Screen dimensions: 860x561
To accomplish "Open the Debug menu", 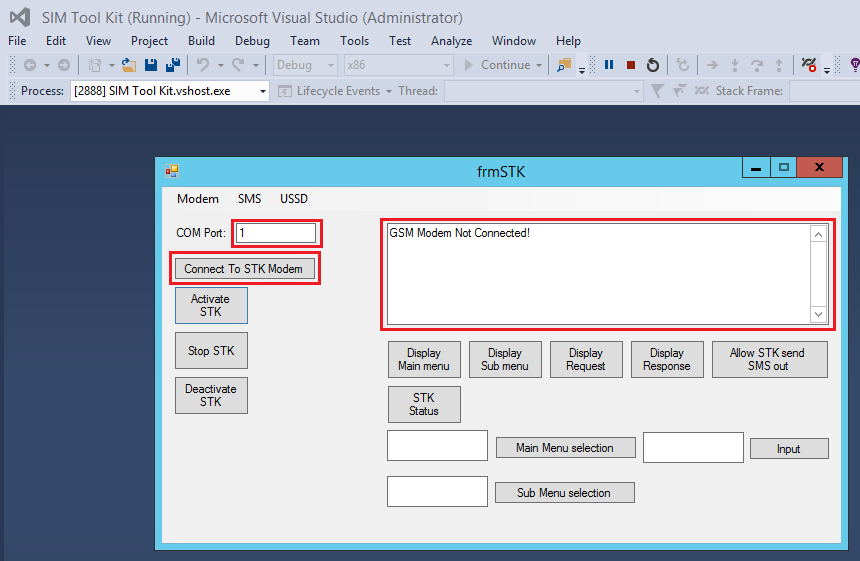I will click(x=252, y=41).
